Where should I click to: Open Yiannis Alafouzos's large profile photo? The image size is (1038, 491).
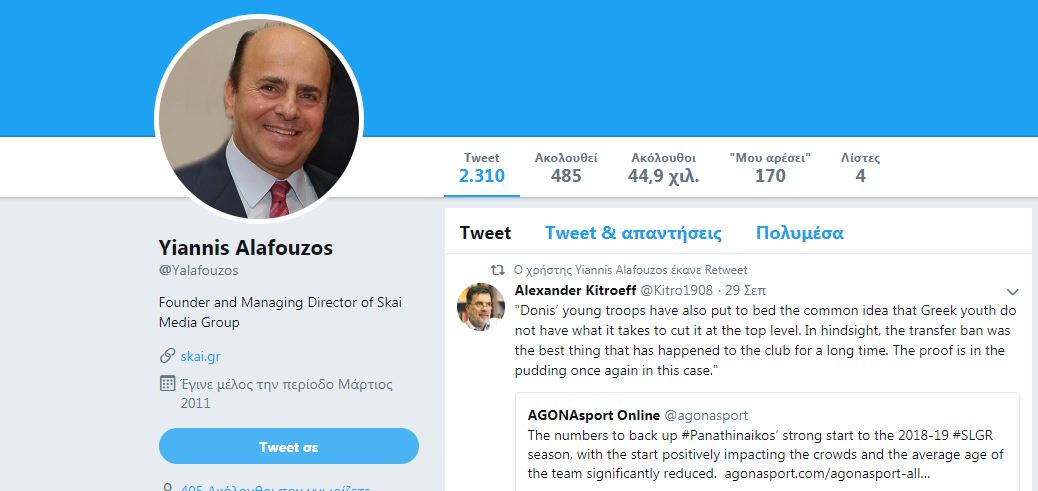259,120
